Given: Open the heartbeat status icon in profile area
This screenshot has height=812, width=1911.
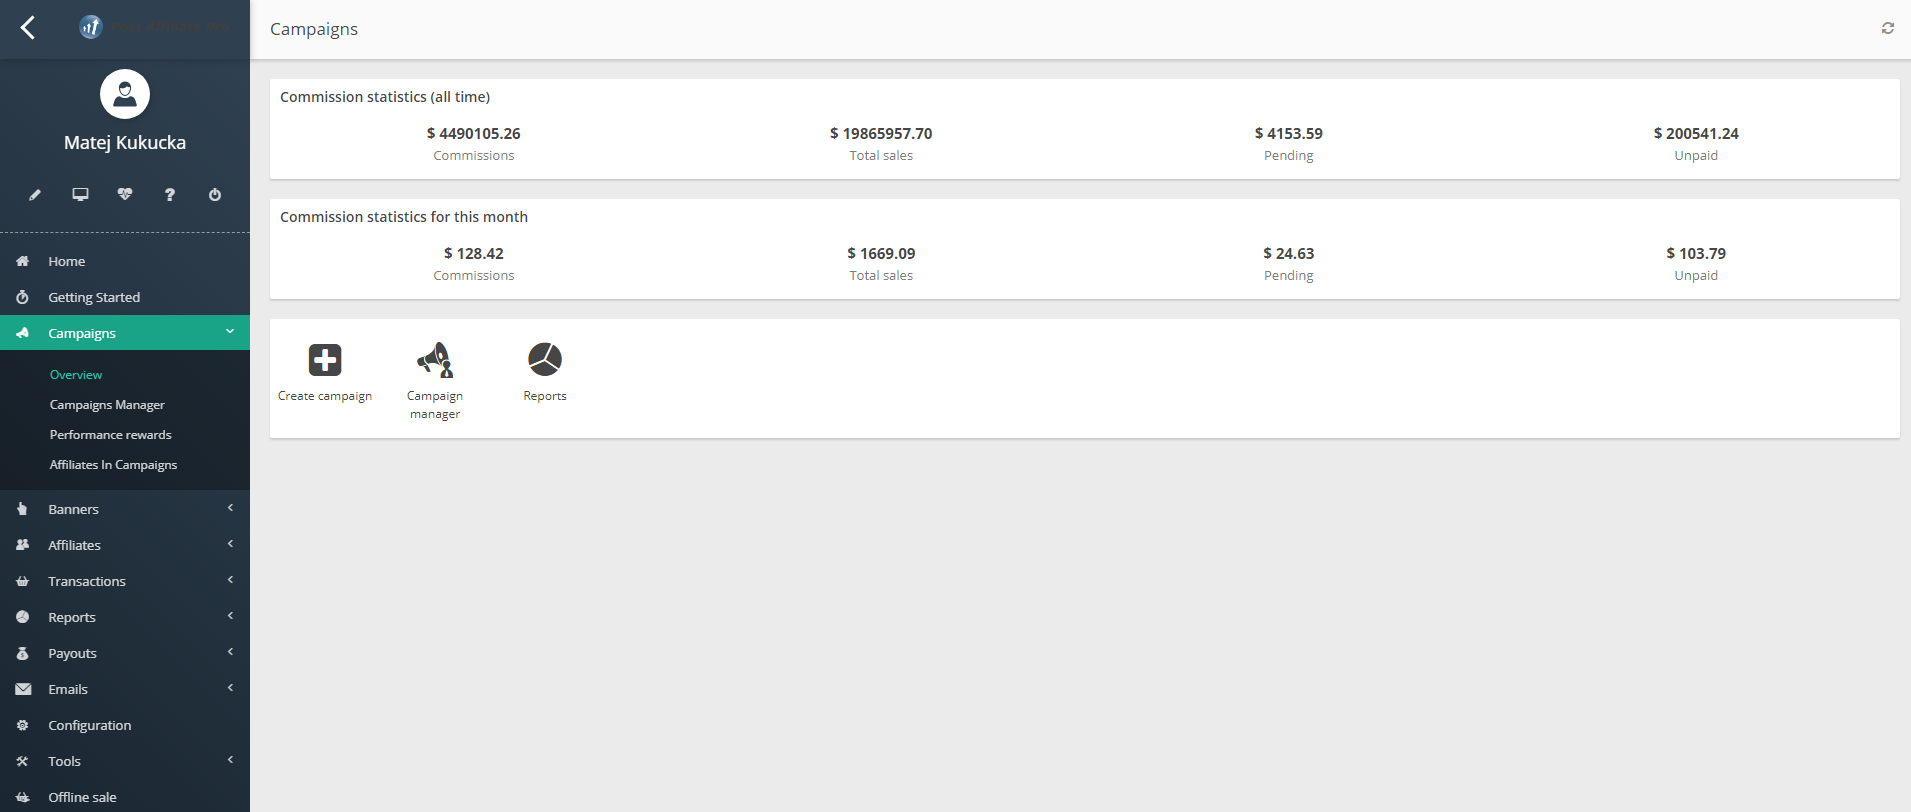Looking at the screenshot, I should (125, 195).
